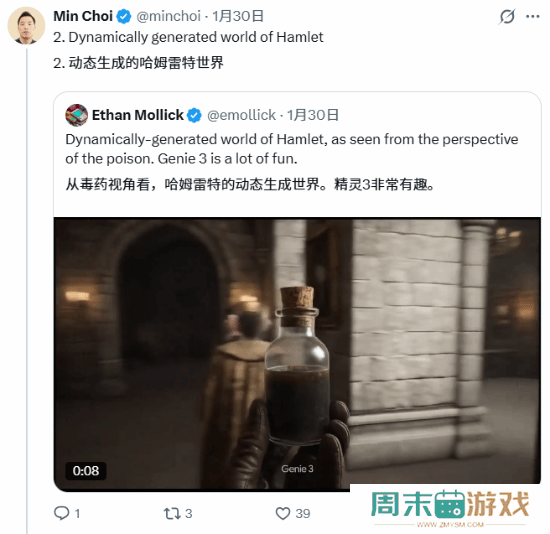This screenshot has width=550, height=534.
Task: Click Min Choi's blue verified badge
Action: [123, 16]
